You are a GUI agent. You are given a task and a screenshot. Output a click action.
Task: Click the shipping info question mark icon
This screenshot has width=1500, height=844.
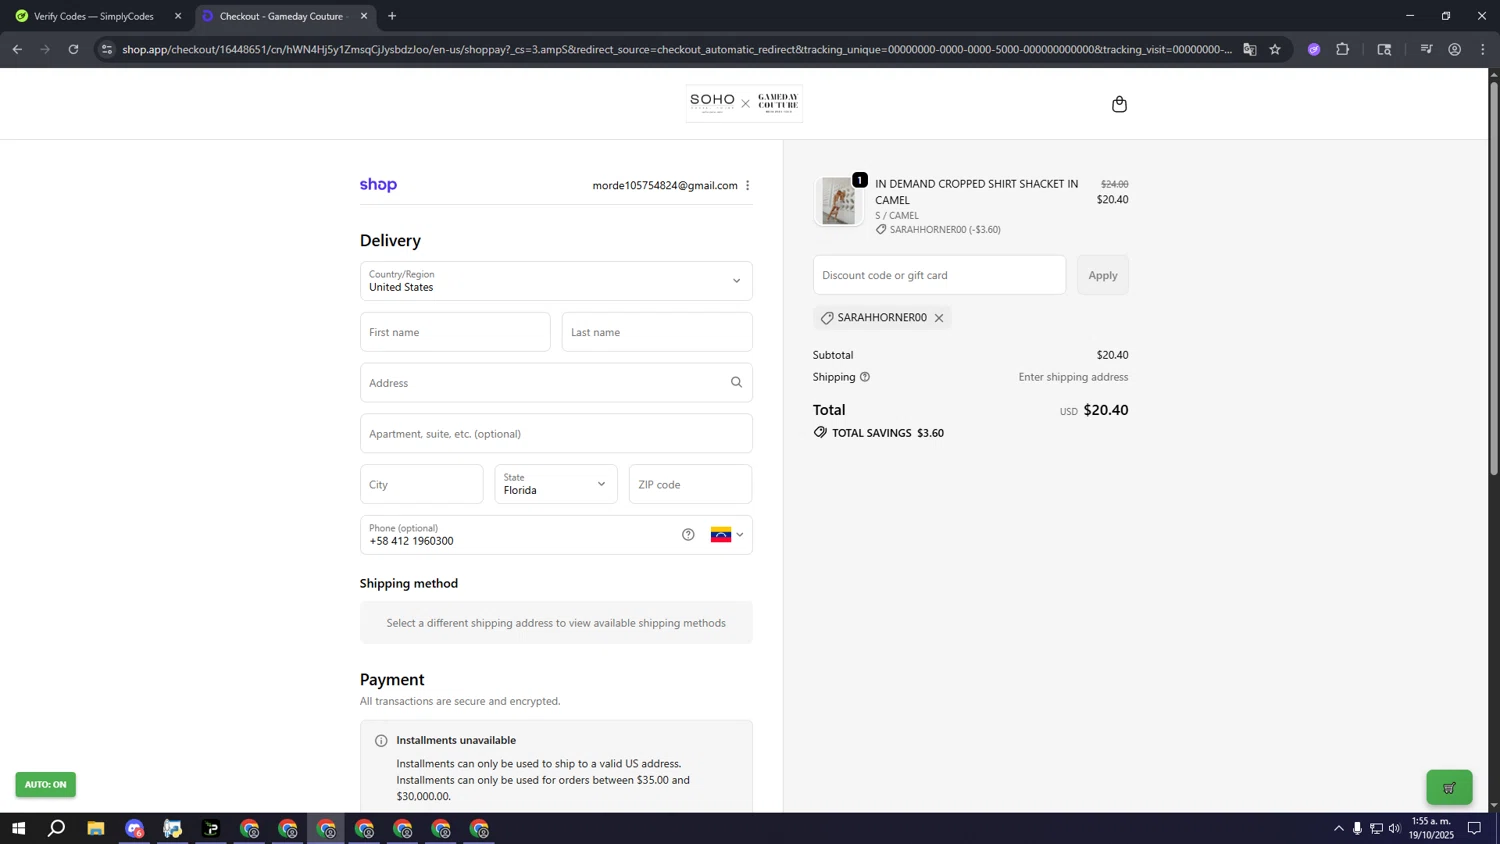865,377
